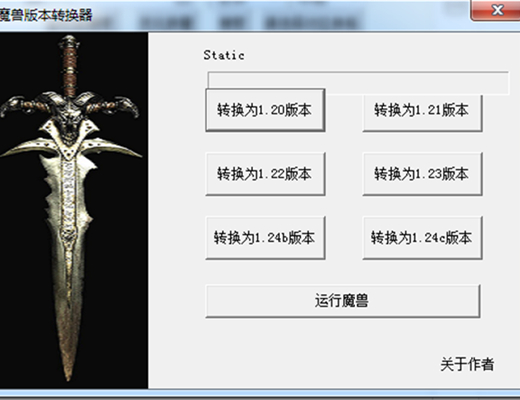The width and height of the screenshot is (520, 400).
Task: Open the 关于作者 about link
Action: (467, 364)
